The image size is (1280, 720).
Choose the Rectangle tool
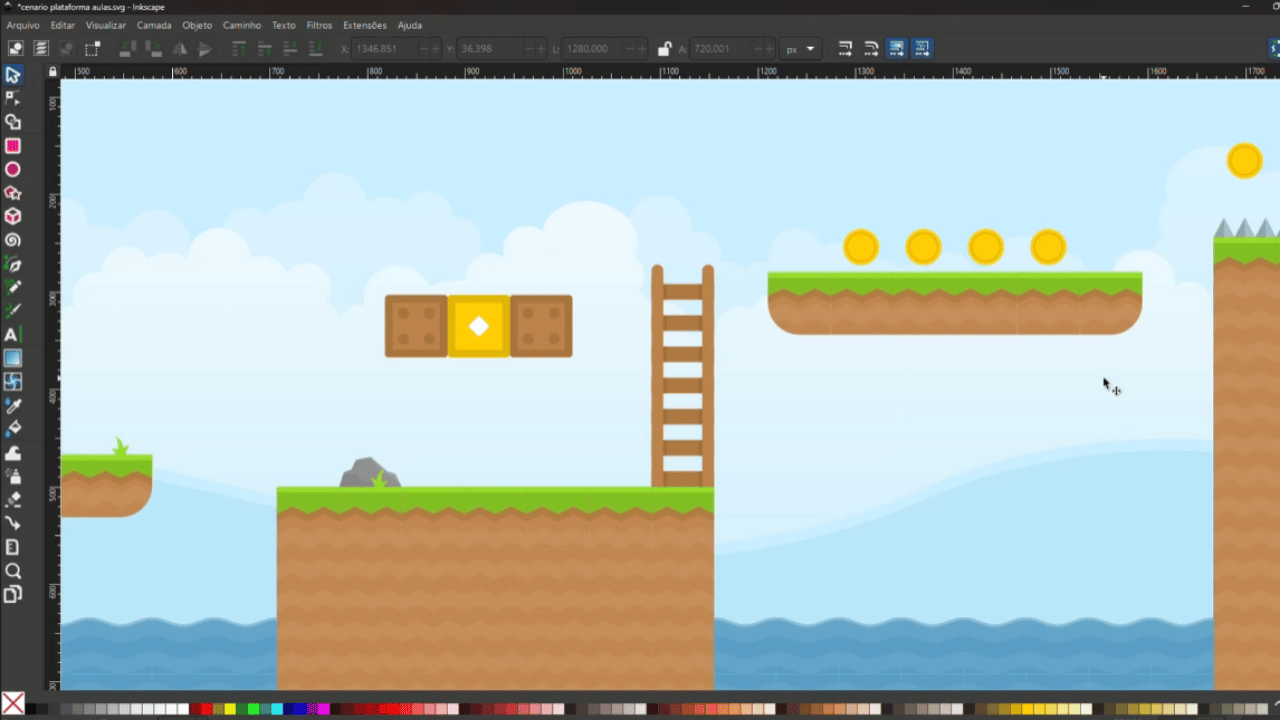click(13, 146)
